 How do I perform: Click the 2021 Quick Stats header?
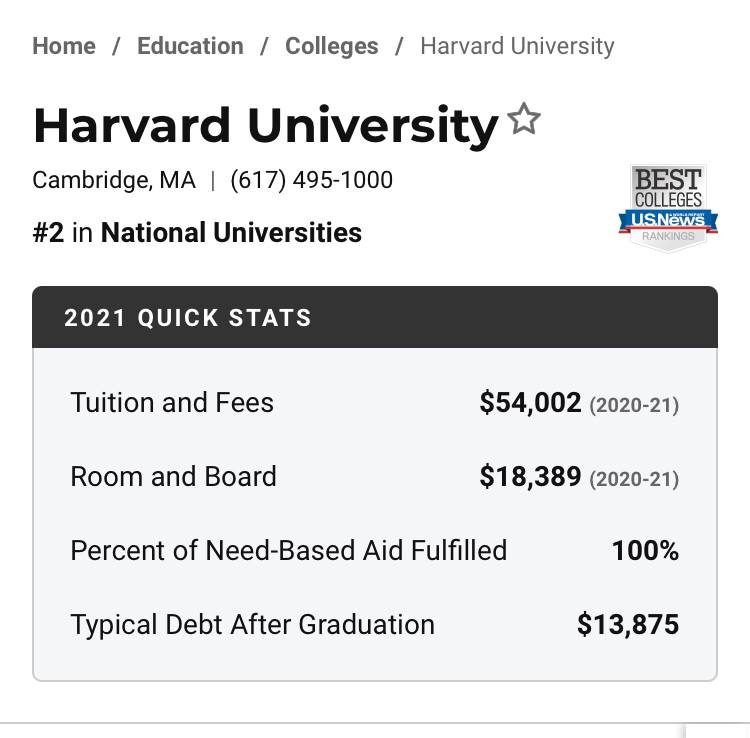pos(375,317)
